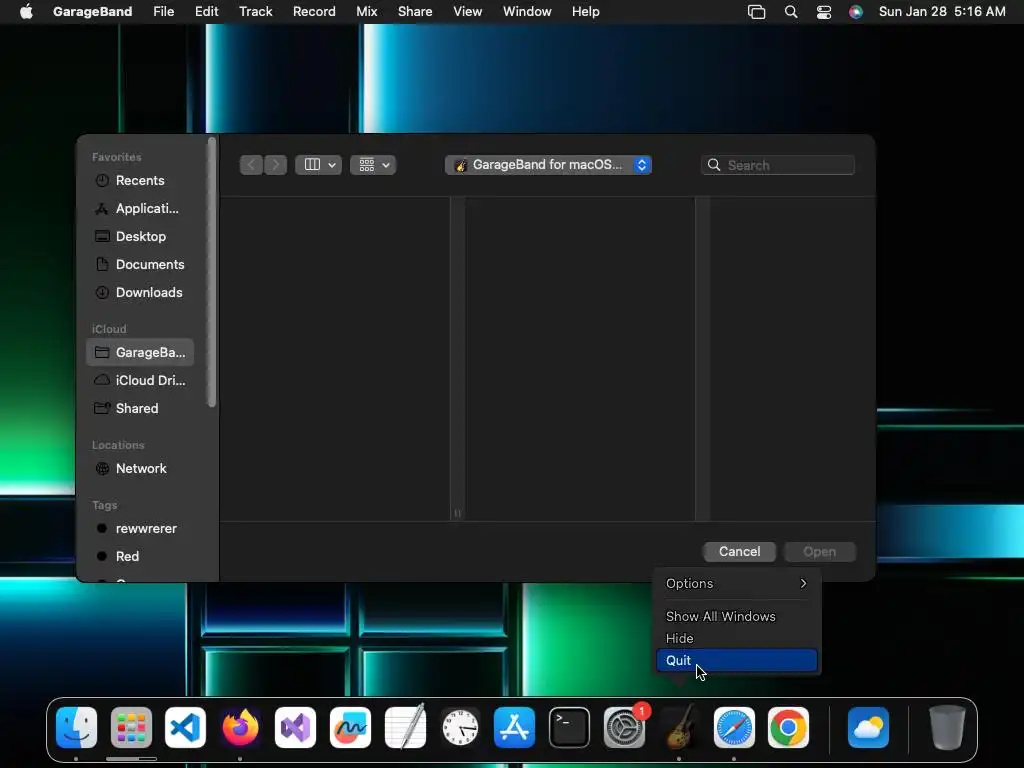Open the GarageBand application menu
Image resolution: width=1024 pixels, height=768 pixels.
pos(92,12)
